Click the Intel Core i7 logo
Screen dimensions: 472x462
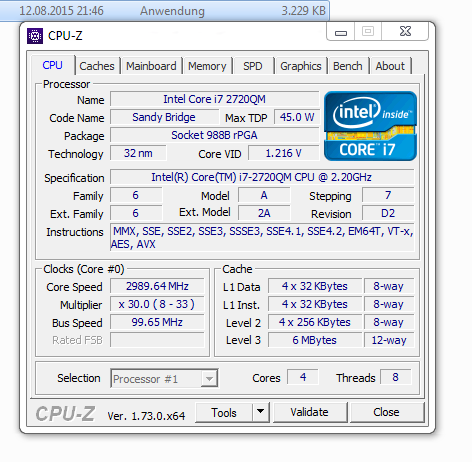click(370, 126)
